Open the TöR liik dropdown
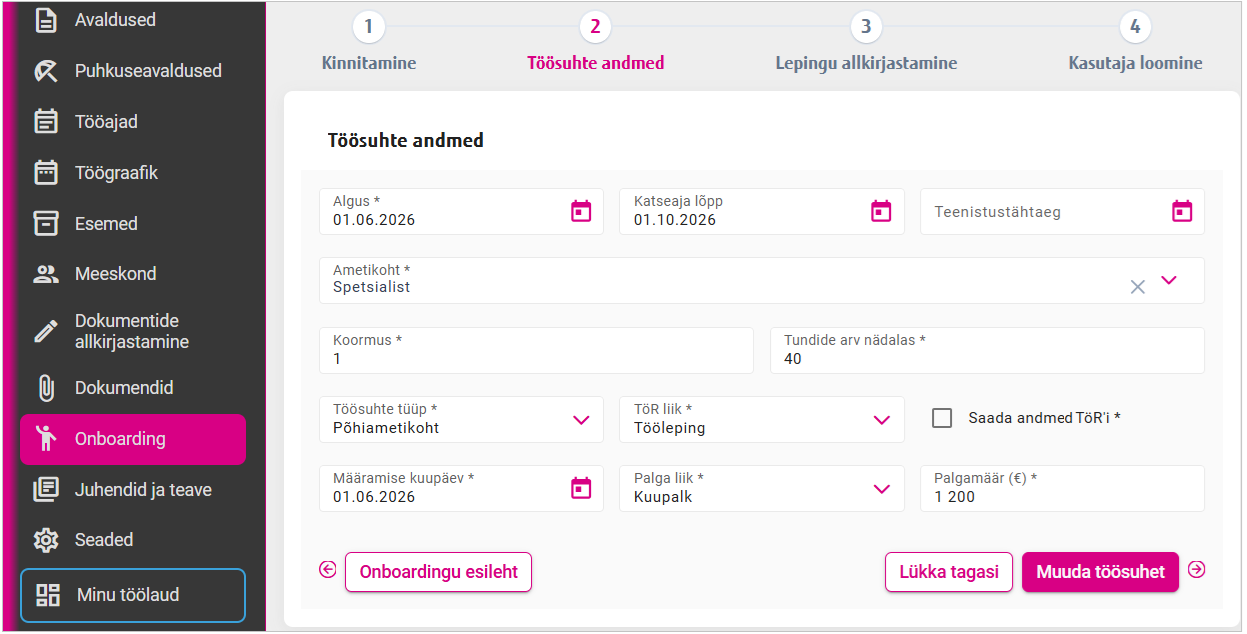The image size is (1247, 634). [x=881, y=420]
